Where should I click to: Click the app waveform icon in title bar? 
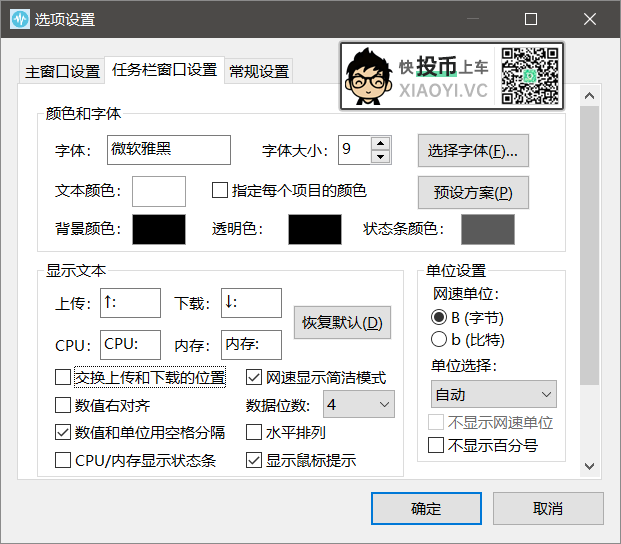tap(20, 19)
